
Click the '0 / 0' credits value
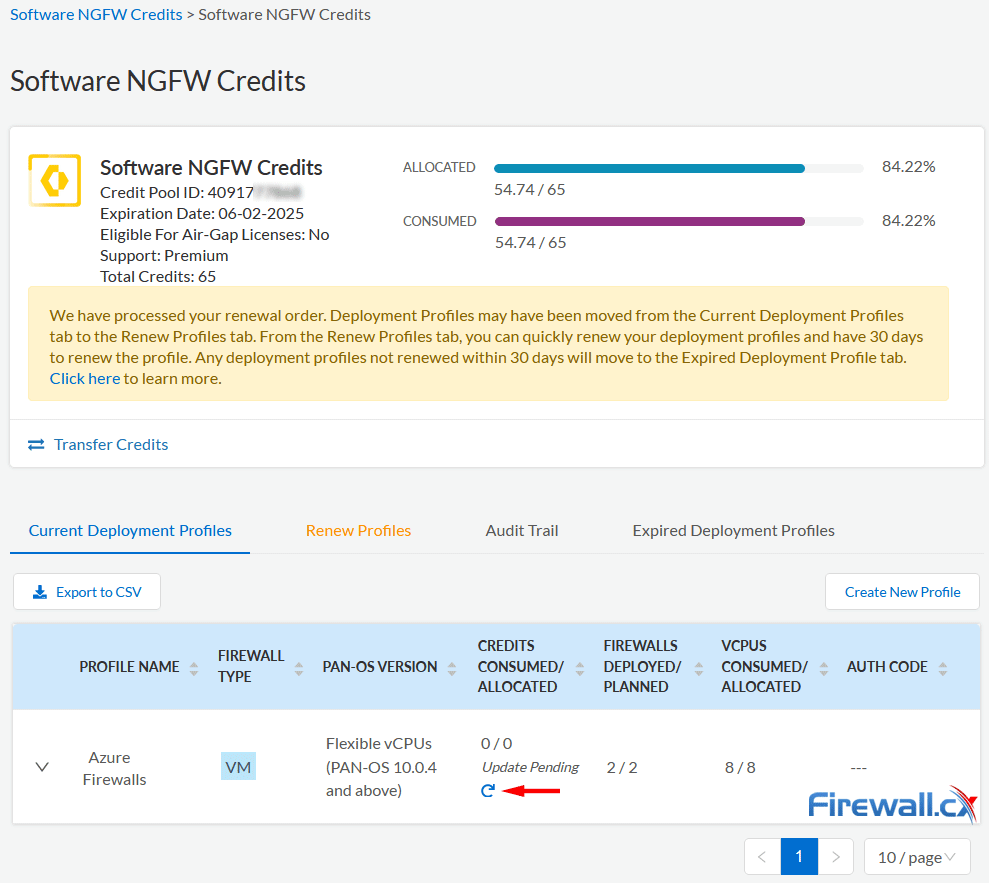[x=496, y=744]
